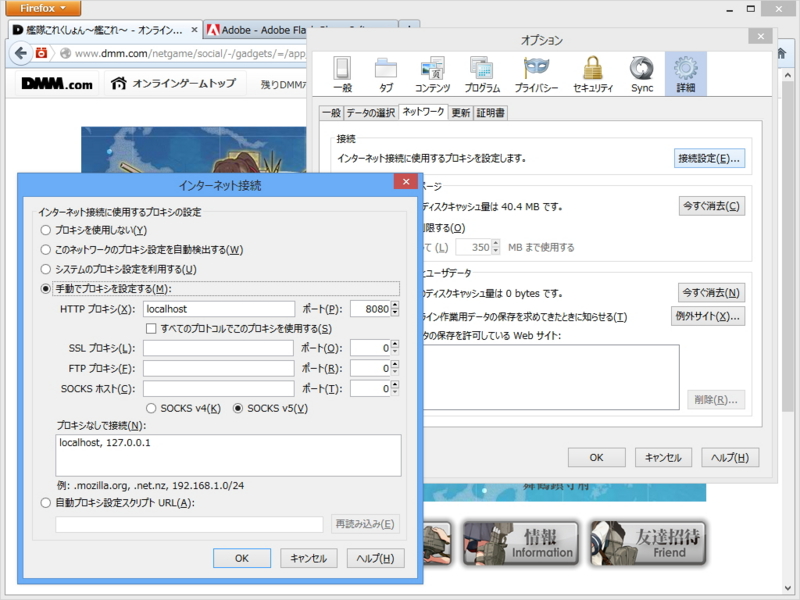Select プロキシを使用しない(Y) radio button

click(x=45, y=230)
